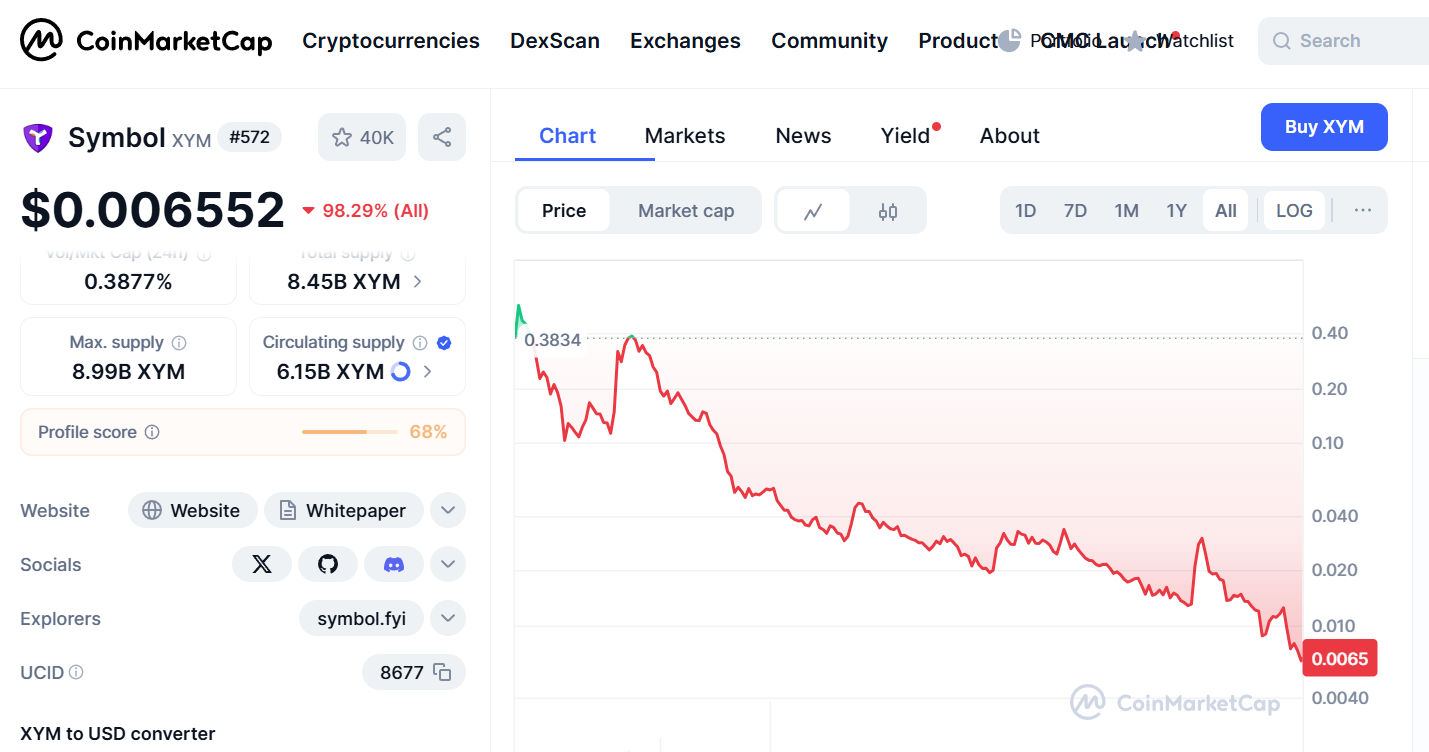Click the CoinMarketCap logo

tap(147, 41)
